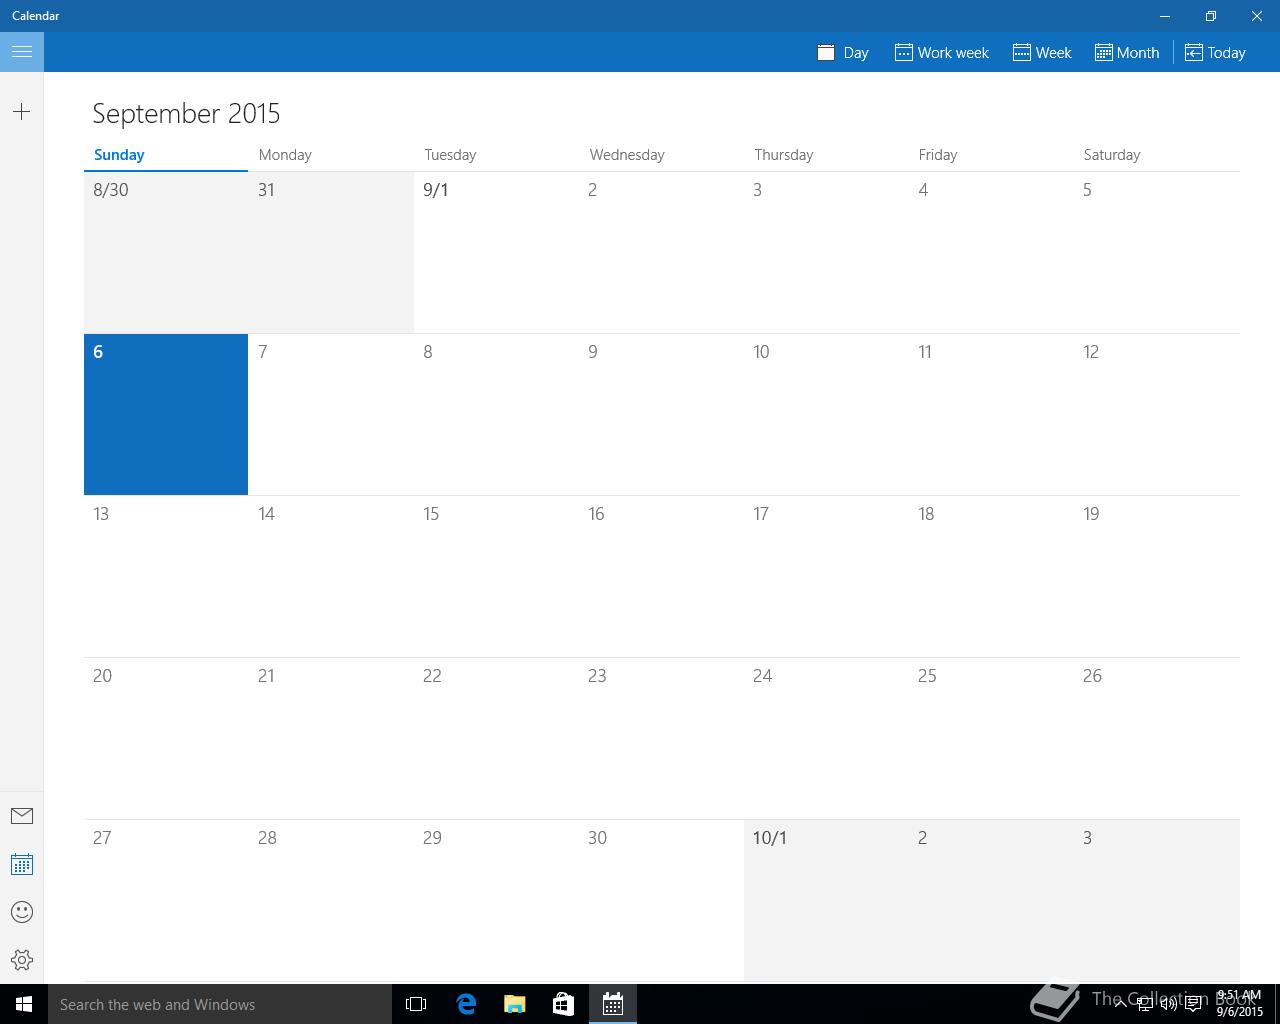Viewport: 1280px width, 1024px height.
Task: Select September 11 day cell
Action: coord(992,414)
